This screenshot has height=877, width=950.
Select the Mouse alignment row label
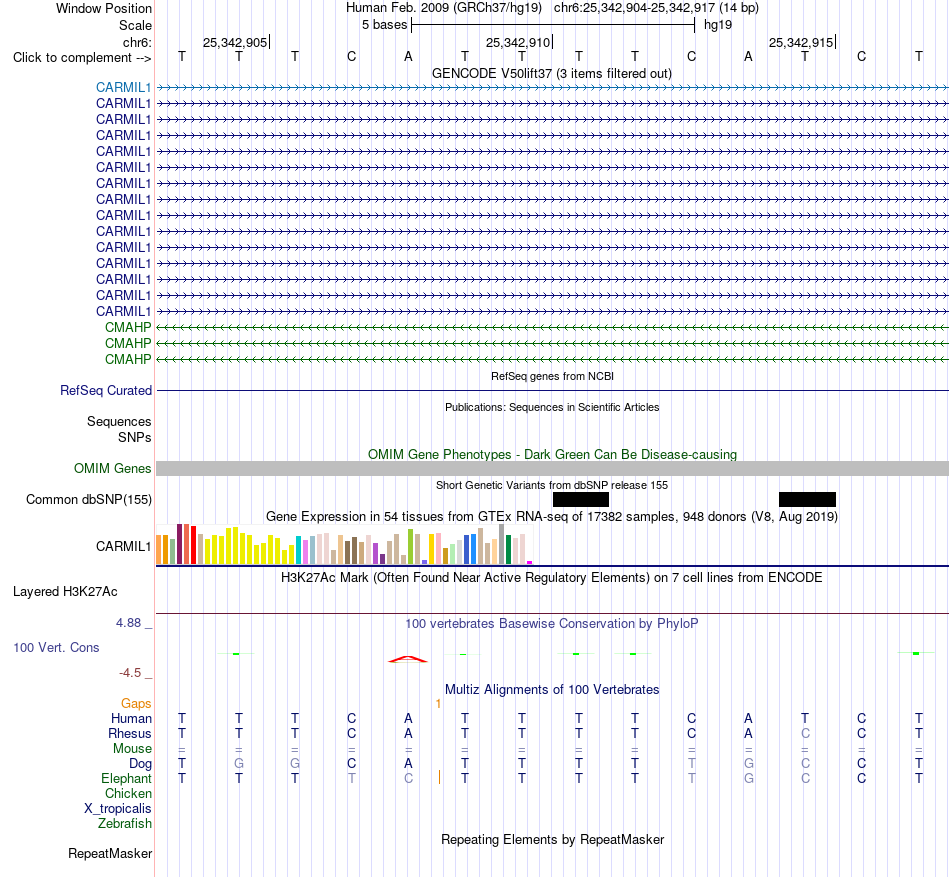coord(132,749)
